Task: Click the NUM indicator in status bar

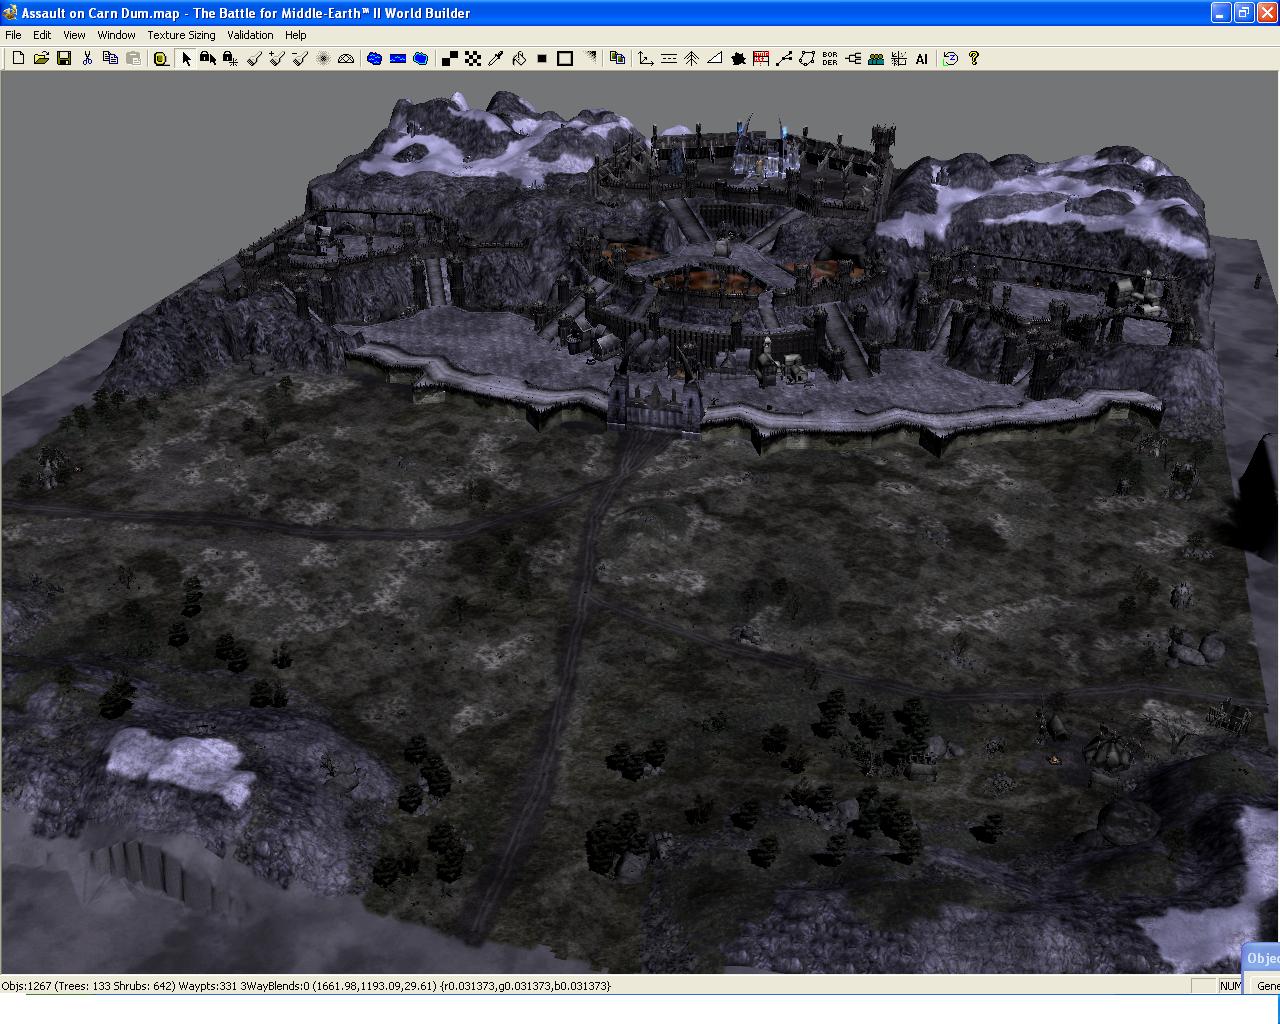Action: click(x=1230, y=986)
